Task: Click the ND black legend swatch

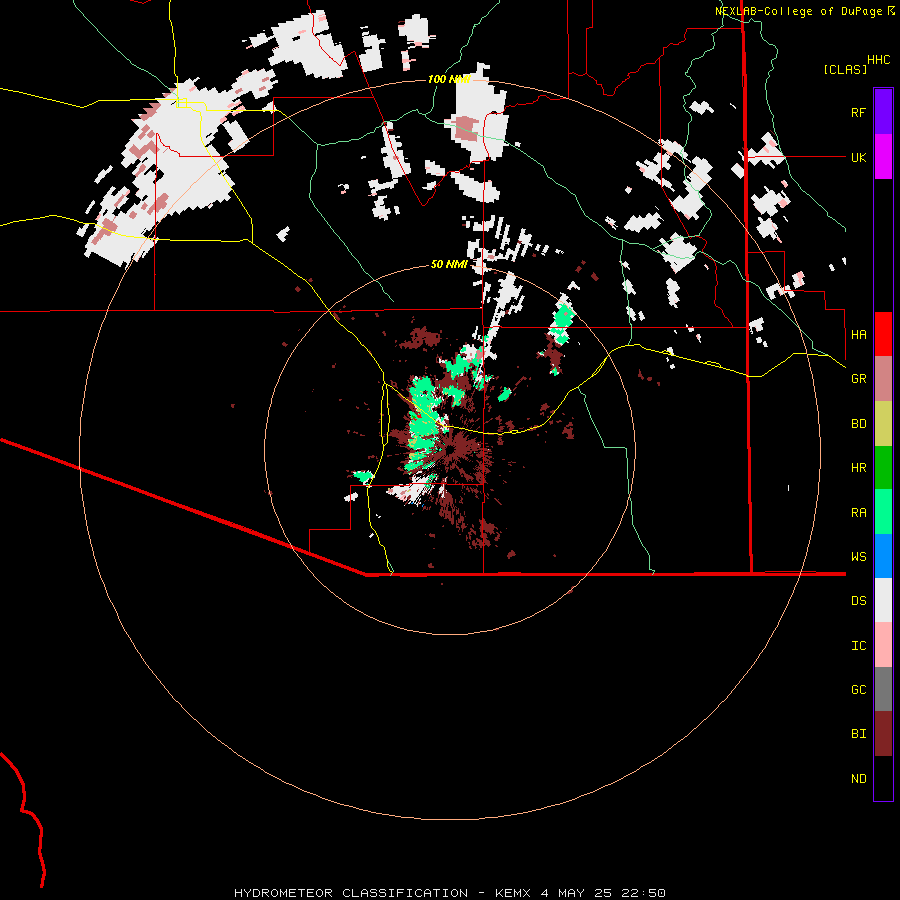Action: [x=883, y=778]
